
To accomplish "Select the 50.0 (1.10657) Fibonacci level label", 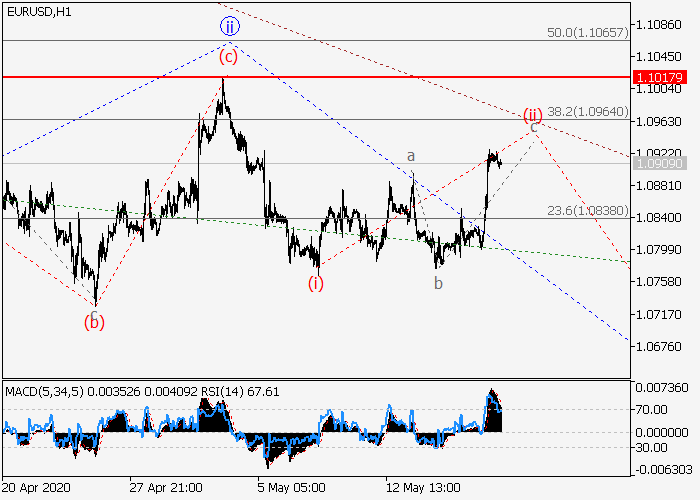I will point(588,33).
